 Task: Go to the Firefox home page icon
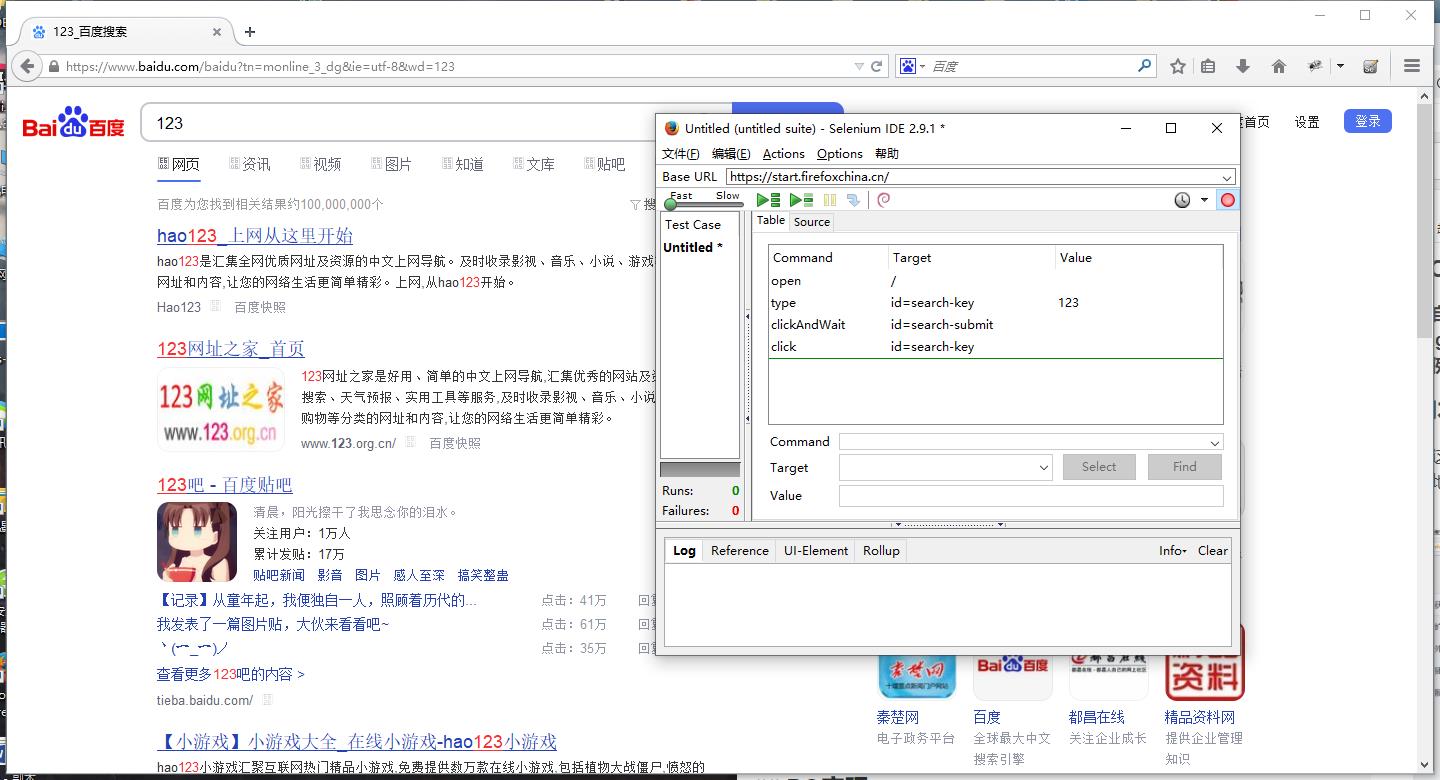tap(1278, 66)
